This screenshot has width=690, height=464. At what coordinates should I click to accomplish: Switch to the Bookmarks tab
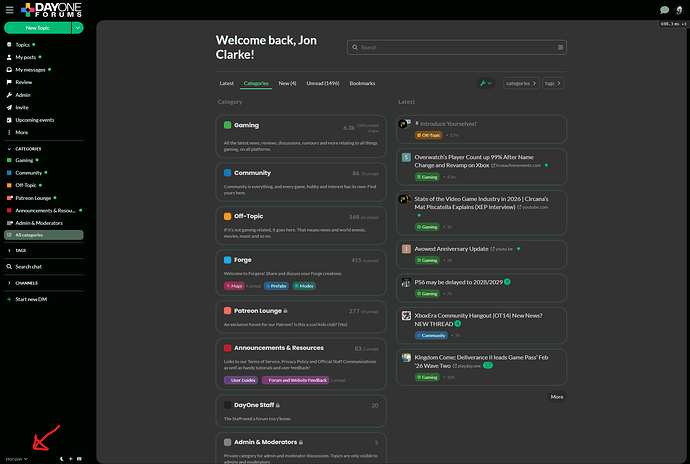pyautogui.click(x=362, y=83)
